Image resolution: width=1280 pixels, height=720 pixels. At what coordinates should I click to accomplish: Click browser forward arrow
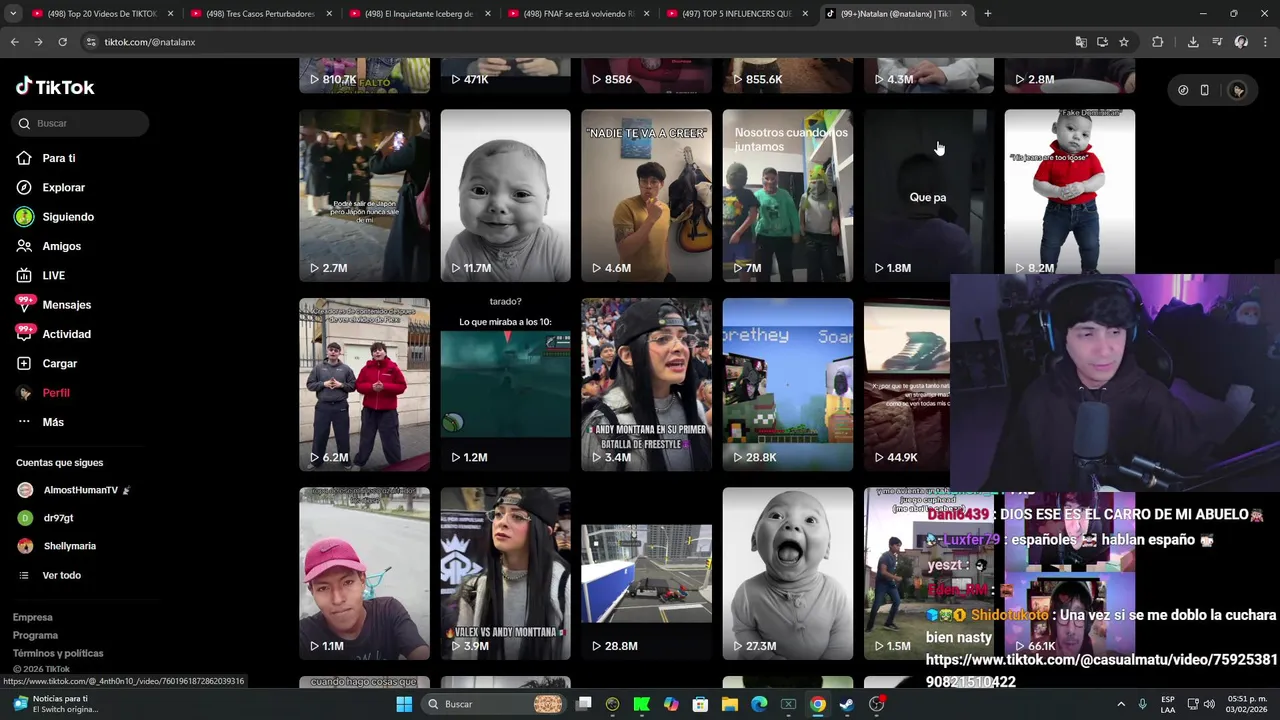pyautogui.click(x=38, y=42)
